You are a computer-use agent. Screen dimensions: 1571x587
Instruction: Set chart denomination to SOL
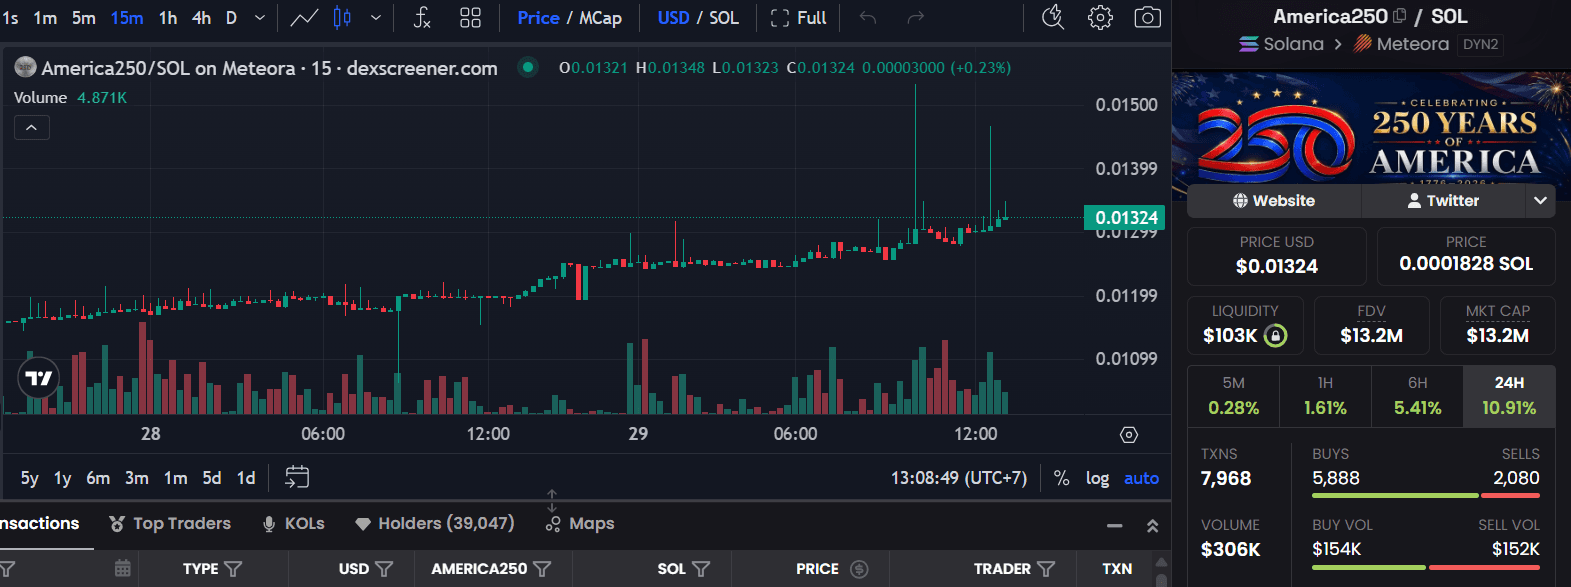[x=724, y=18]
